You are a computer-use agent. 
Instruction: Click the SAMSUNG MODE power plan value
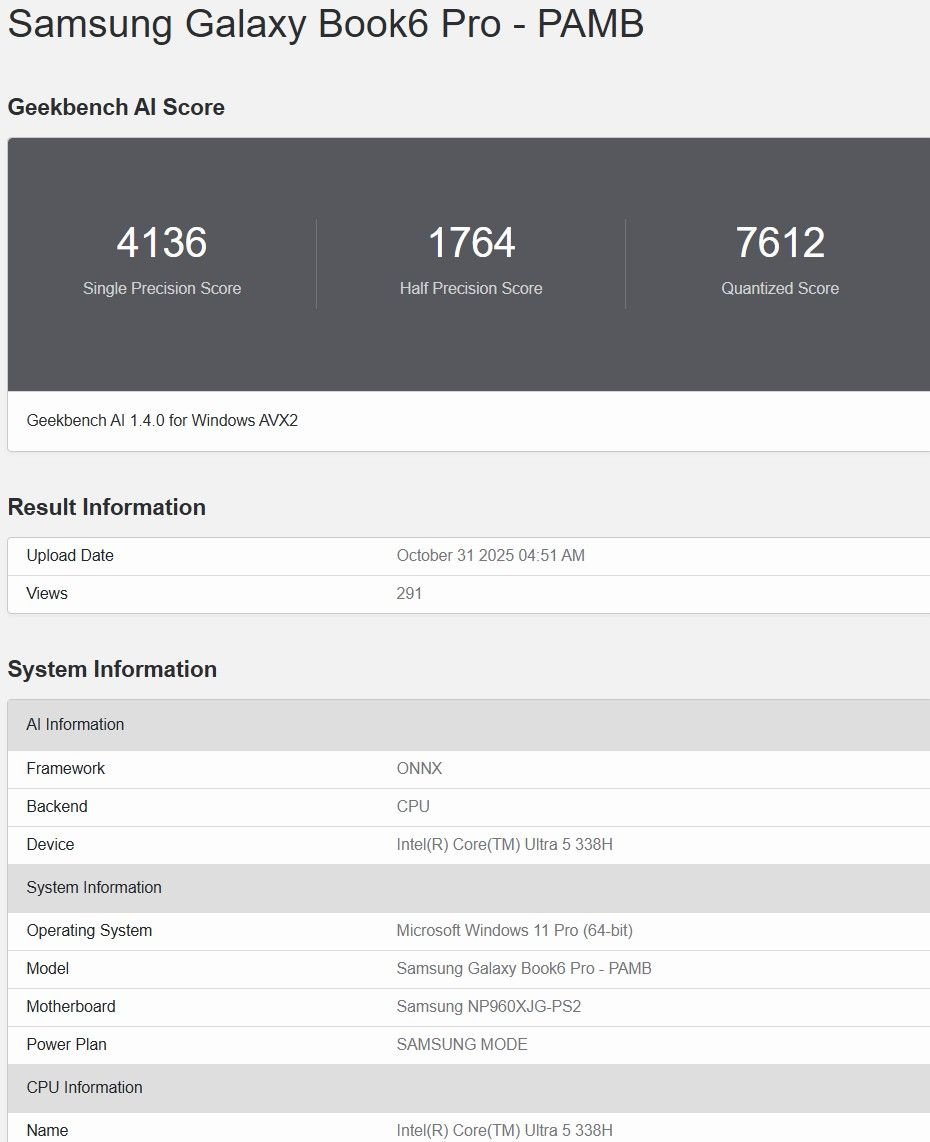(x=462, y=1045)
